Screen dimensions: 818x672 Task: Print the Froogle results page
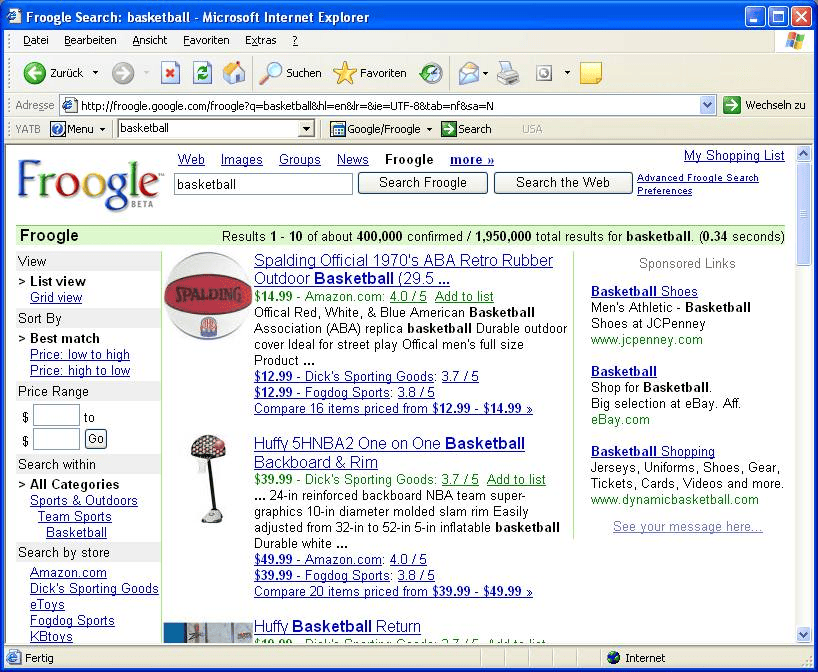508,73
